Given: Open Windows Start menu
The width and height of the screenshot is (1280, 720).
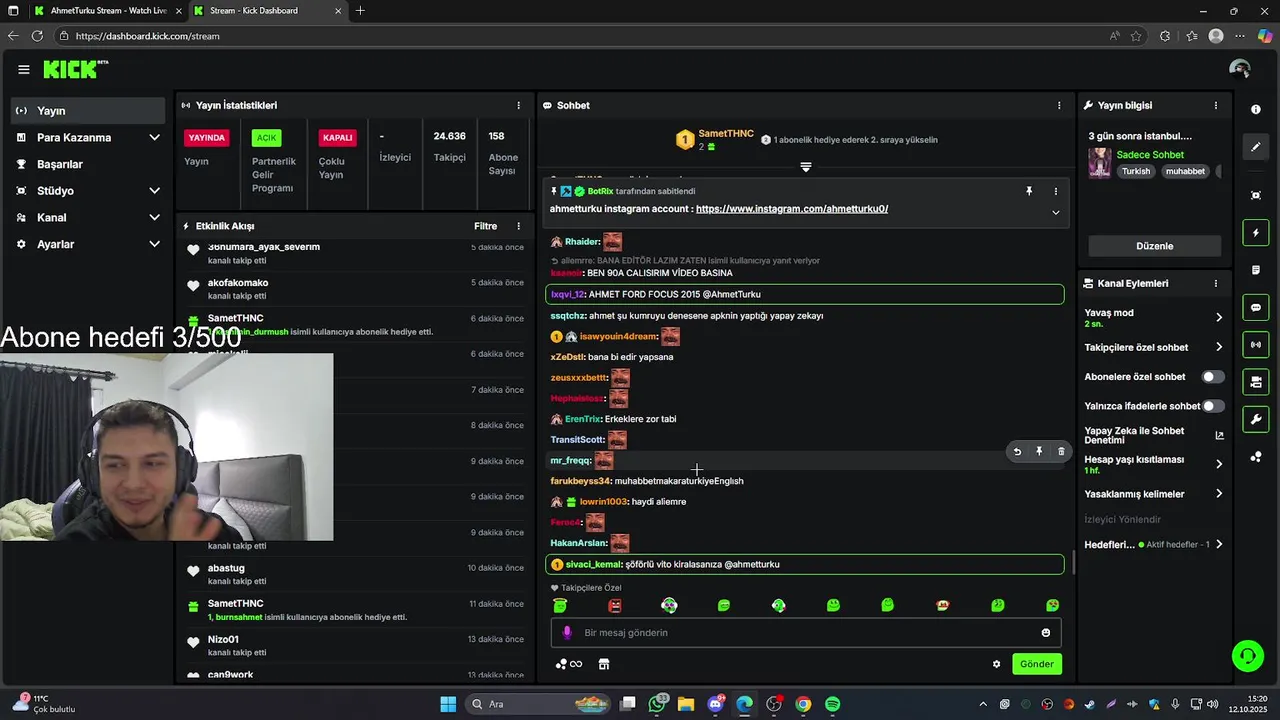Looking at the screenshot, I should pyautogui.click(x=448, y=704).
